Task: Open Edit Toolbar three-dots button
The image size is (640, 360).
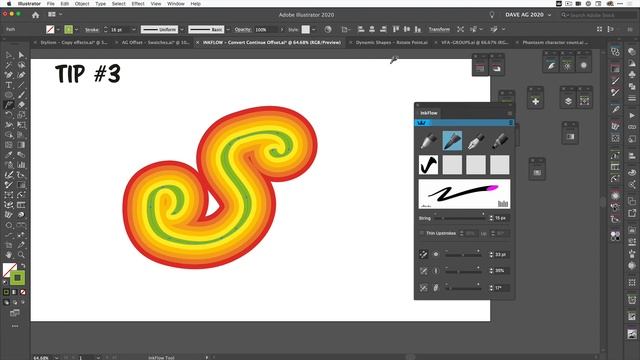Action: point(15,326)
